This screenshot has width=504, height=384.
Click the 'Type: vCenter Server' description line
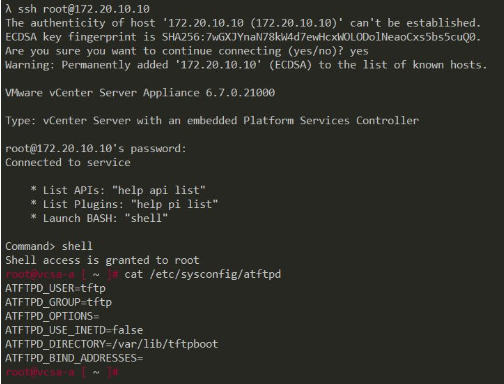(x=212, y=120)
